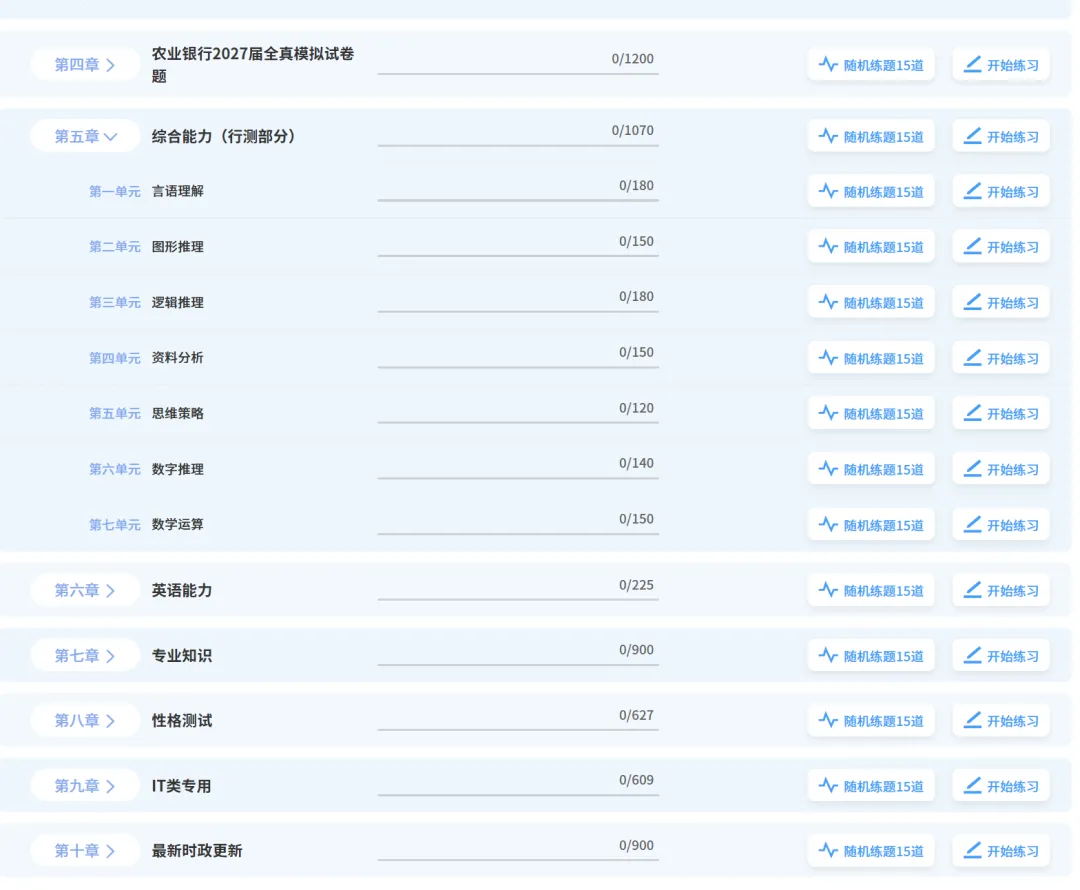Click 开始练习 pencil icon for 数学运算
1080x890 pixels.
pos(973,525)
